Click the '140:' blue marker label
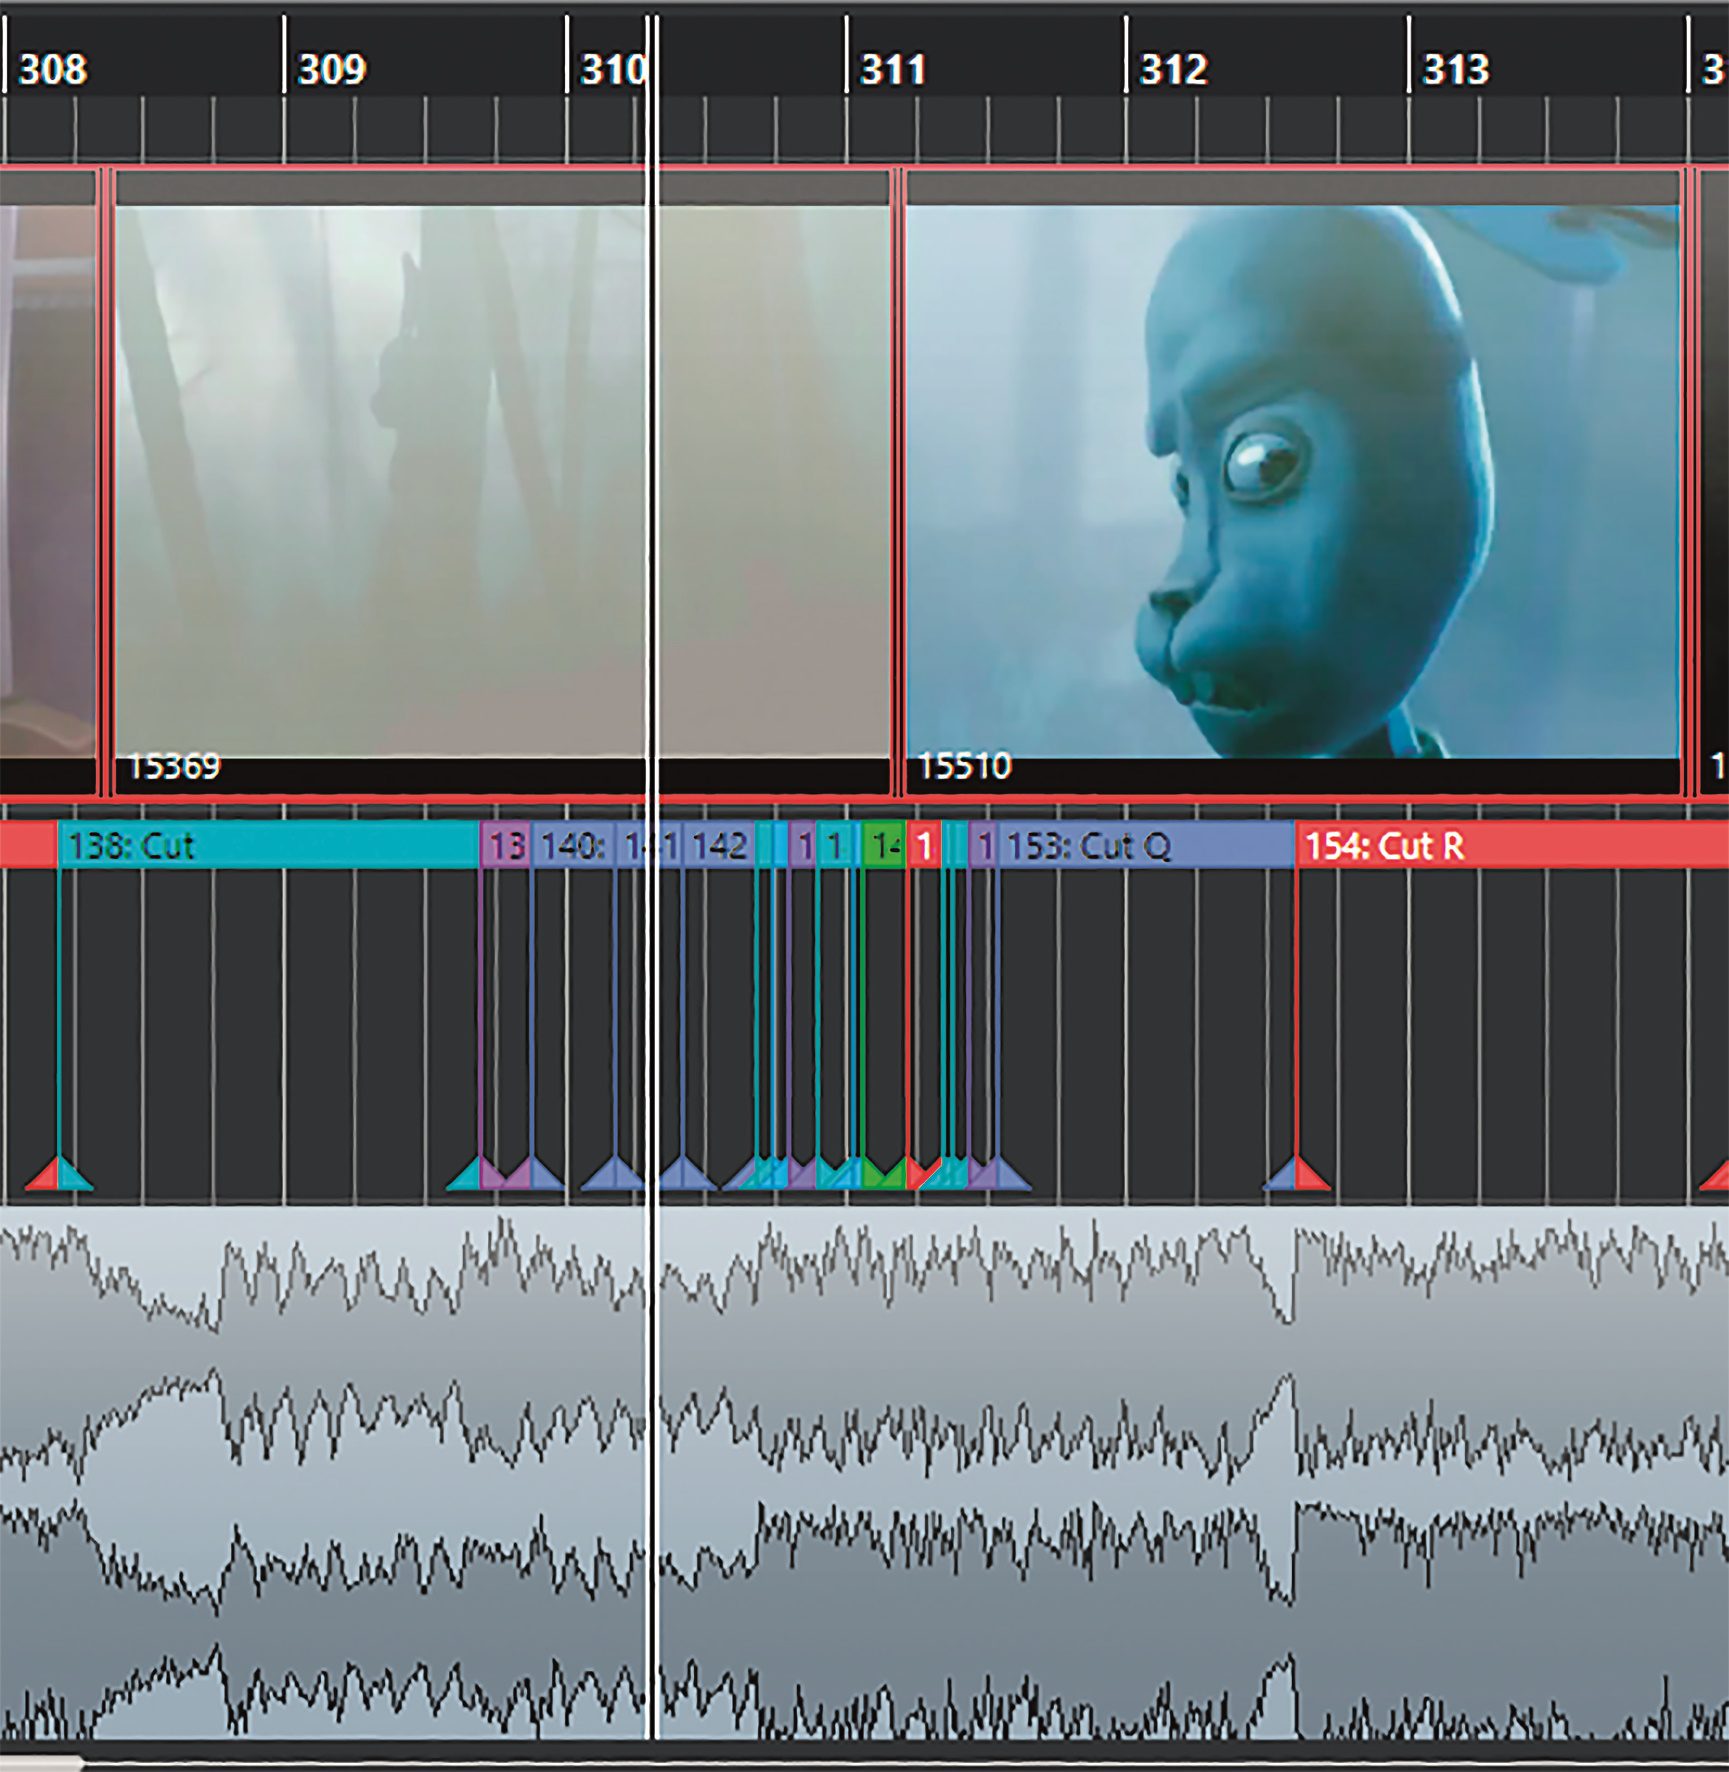 (572, 846)
